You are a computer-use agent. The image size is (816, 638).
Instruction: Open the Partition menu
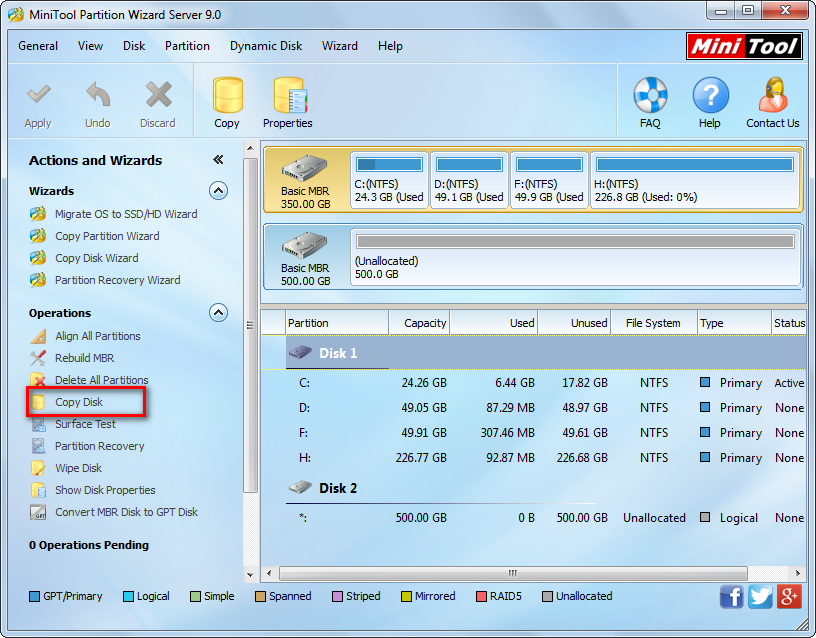click(x=187, y=46)
